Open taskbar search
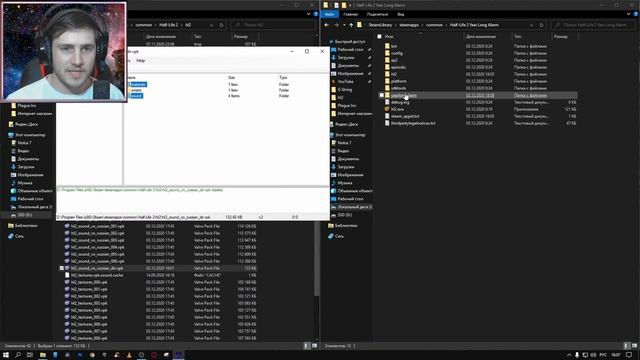Screen dimensions: 640x360 point(18,355)
